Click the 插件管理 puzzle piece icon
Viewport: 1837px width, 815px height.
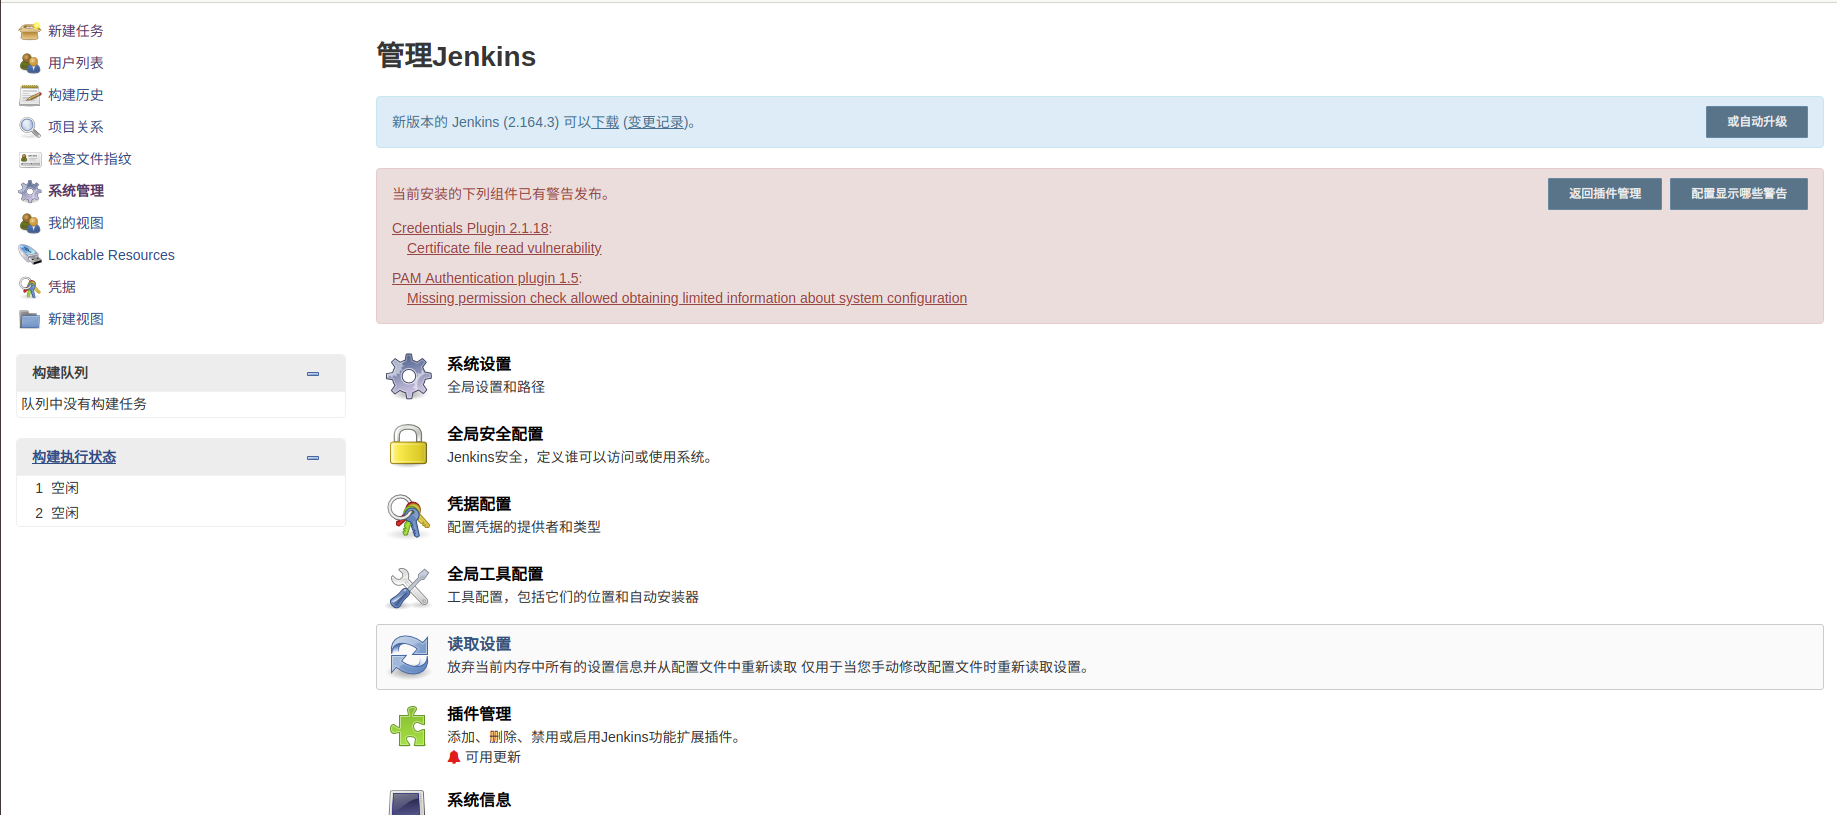[x=409, y=727]
